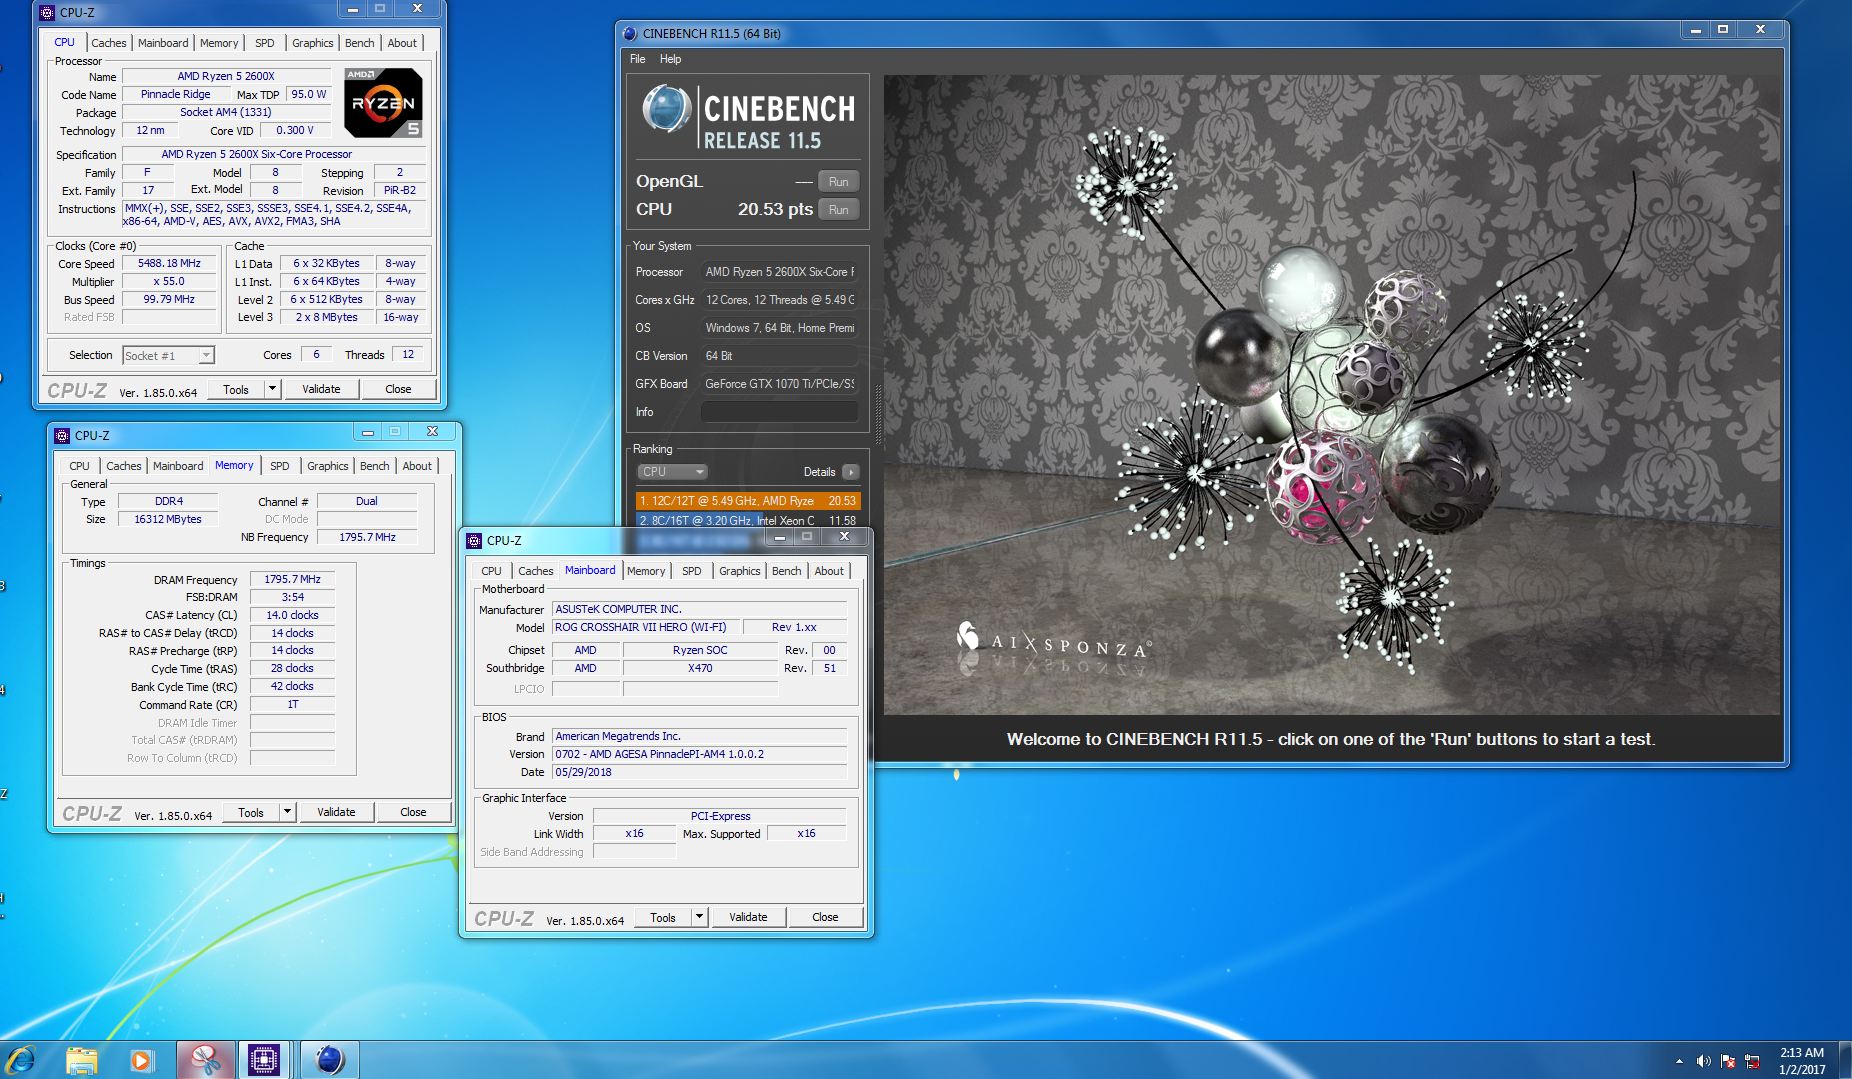Click Validate in top CPU-Z window
The image size is (1852, 1079).
(321, 390)
